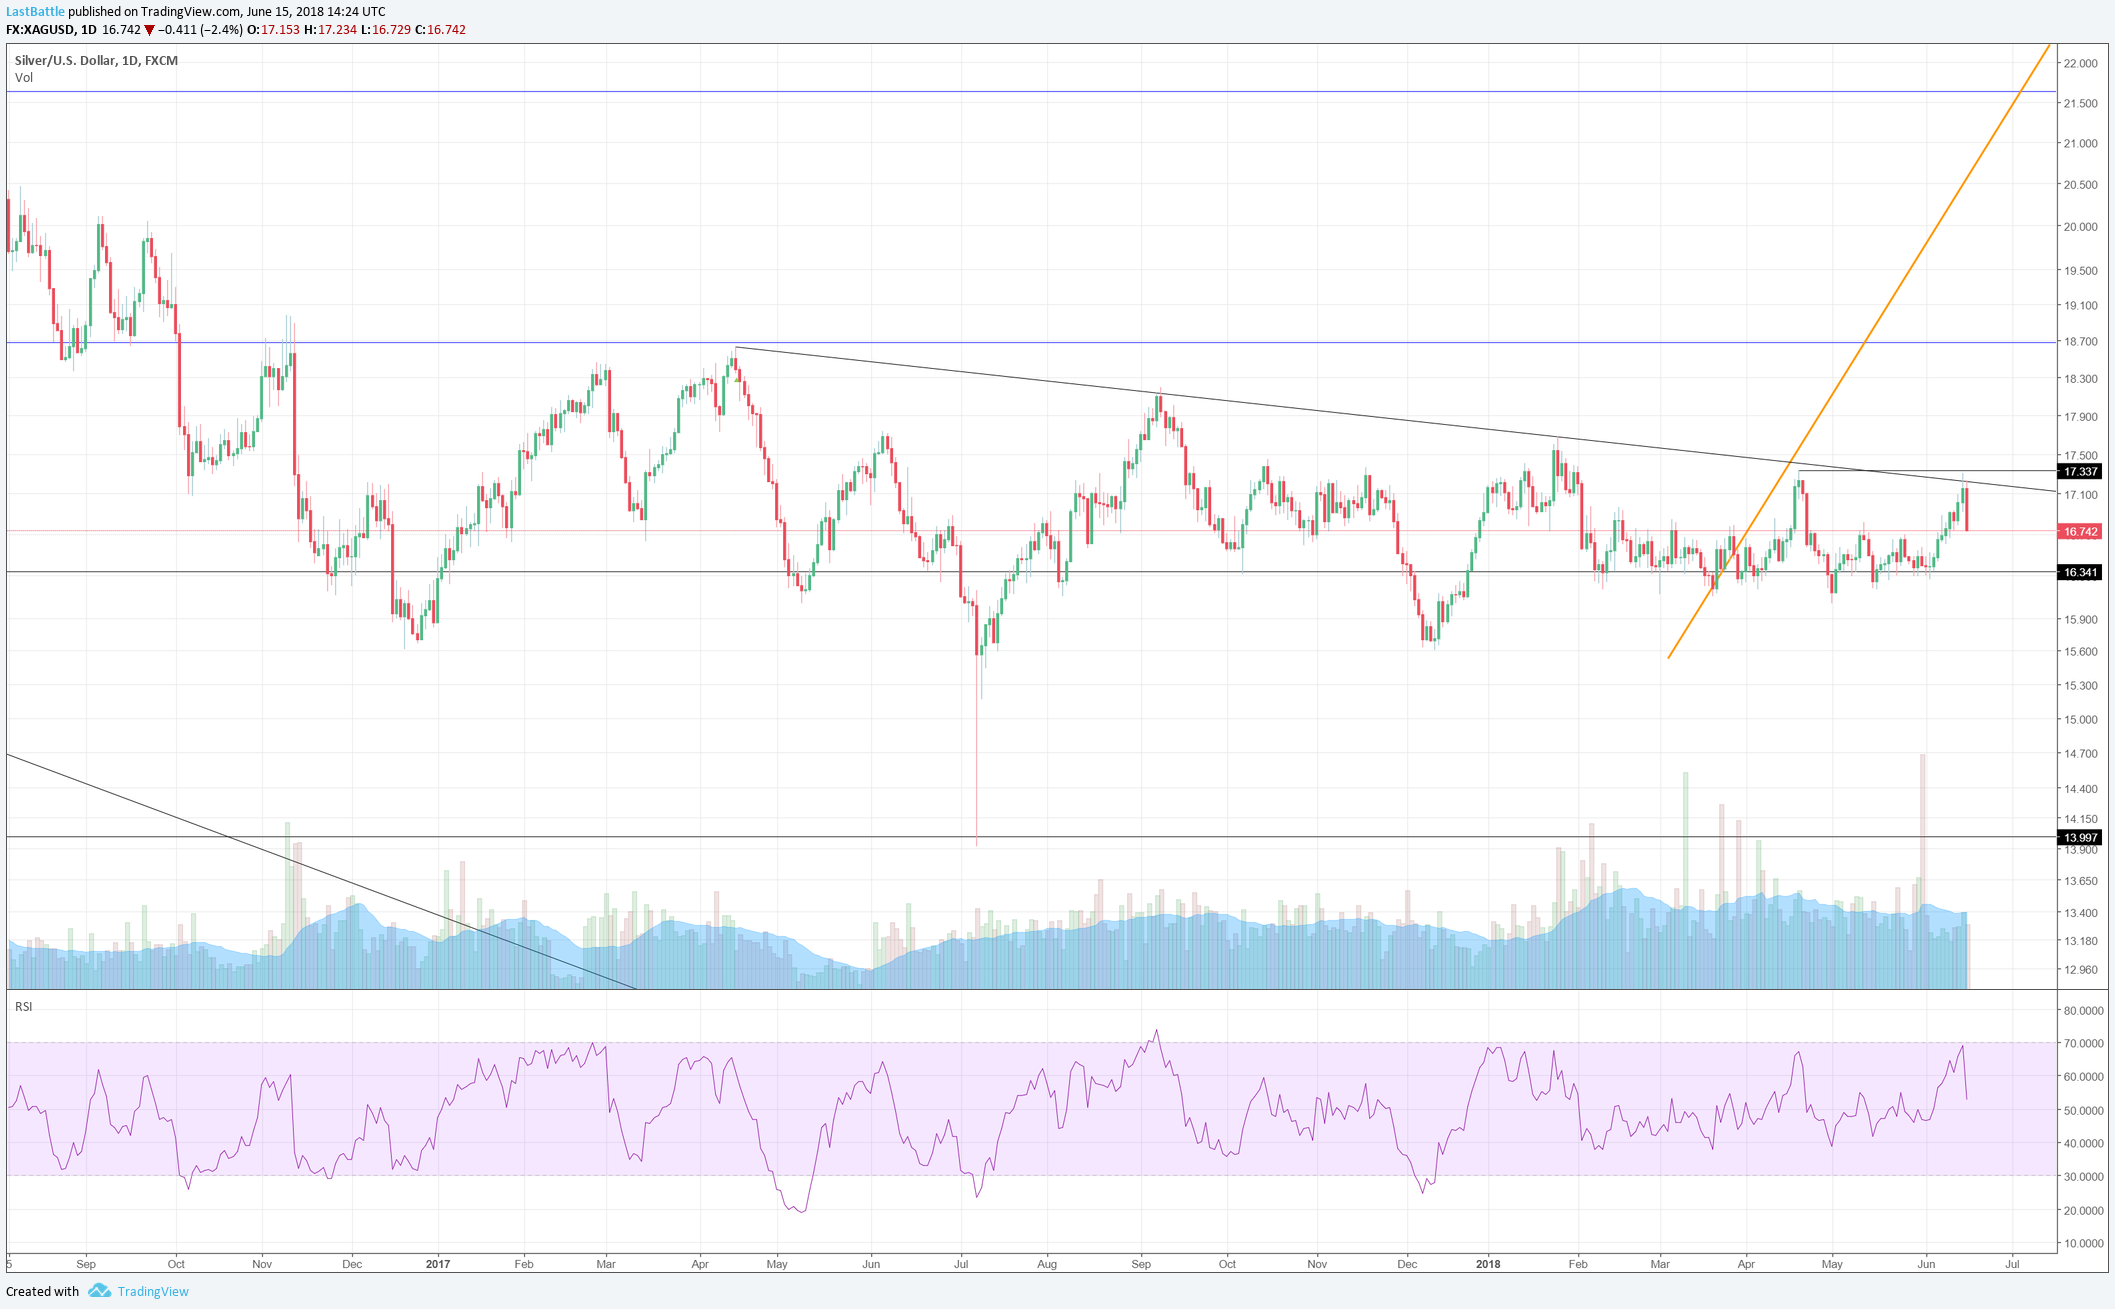The width and height of the screenshot is (2115, 1309).
Task: Select the FX:XAGUSD, 1D symbol text
Action: [51, 30]
